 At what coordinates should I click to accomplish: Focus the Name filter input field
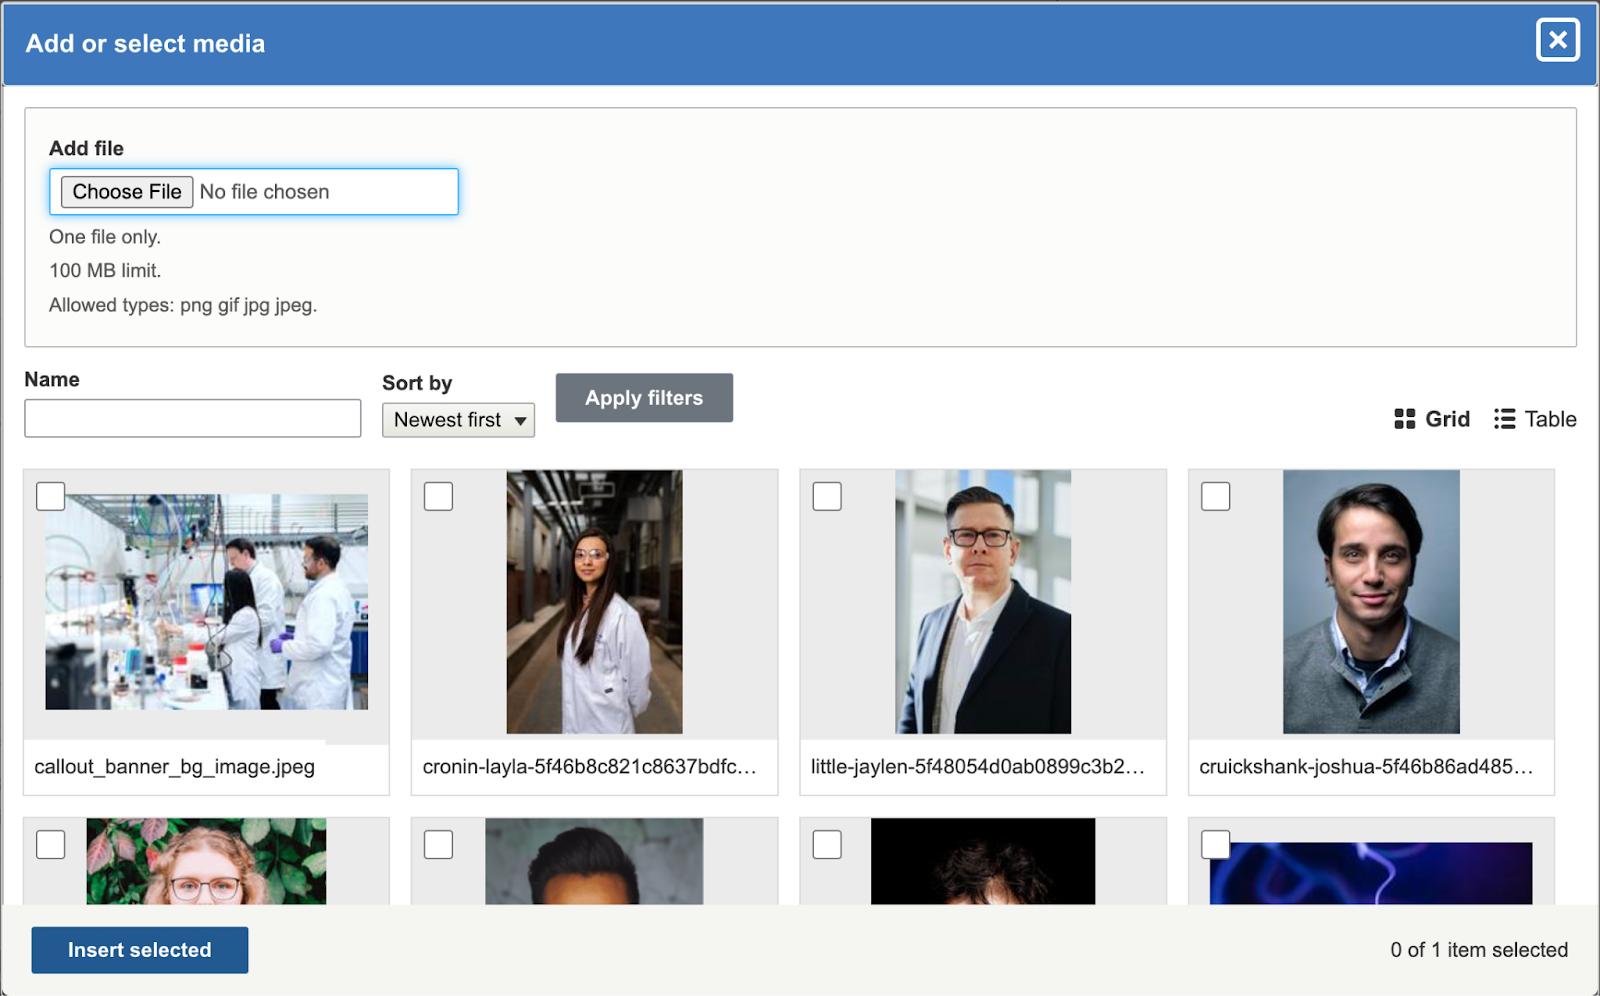(192, 418)
